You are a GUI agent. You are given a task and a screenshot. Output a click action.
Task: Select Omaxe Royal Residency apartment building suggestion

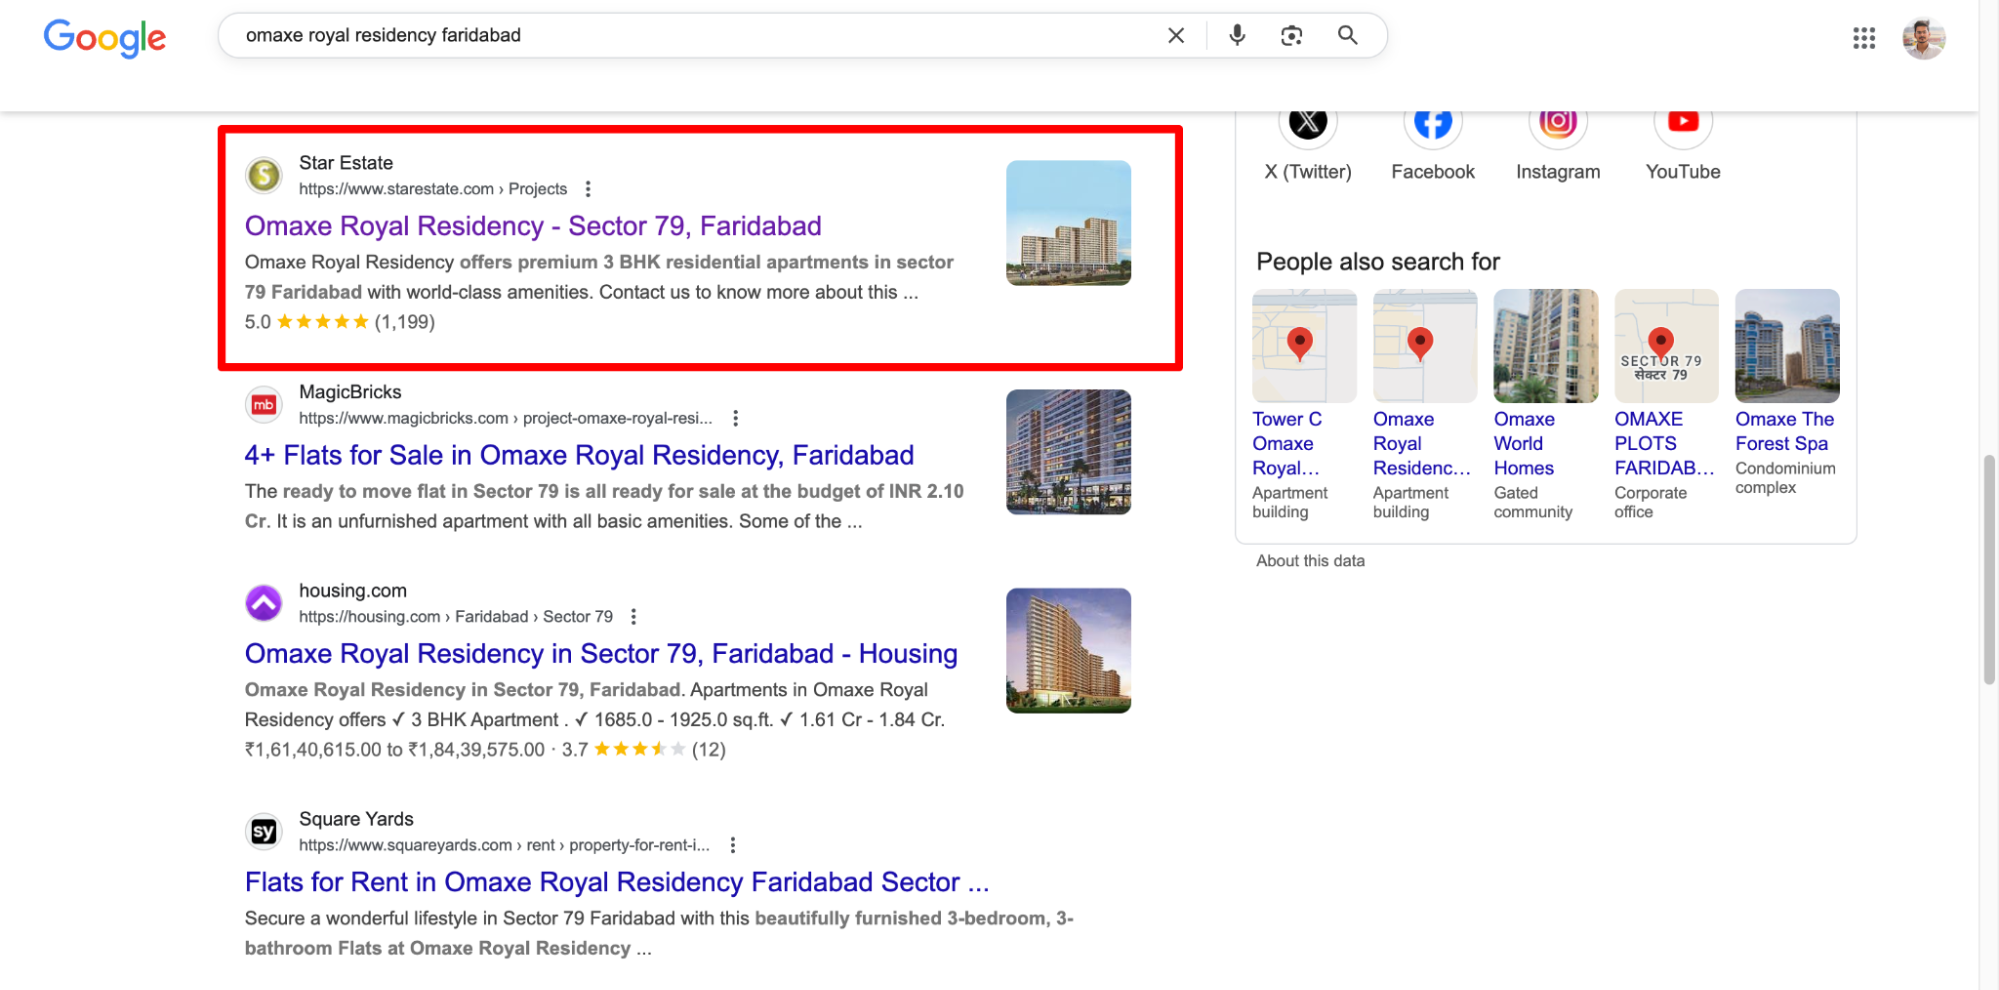click(x=1425, y=405)
